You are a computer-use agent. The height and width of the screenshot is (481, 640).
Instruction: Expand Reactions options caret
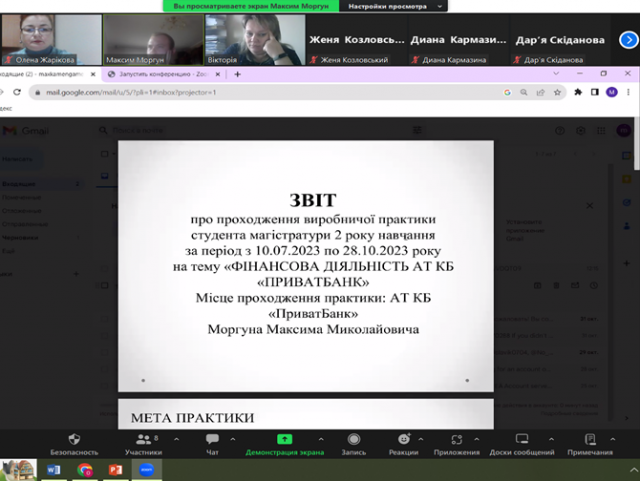click(420, 439)
